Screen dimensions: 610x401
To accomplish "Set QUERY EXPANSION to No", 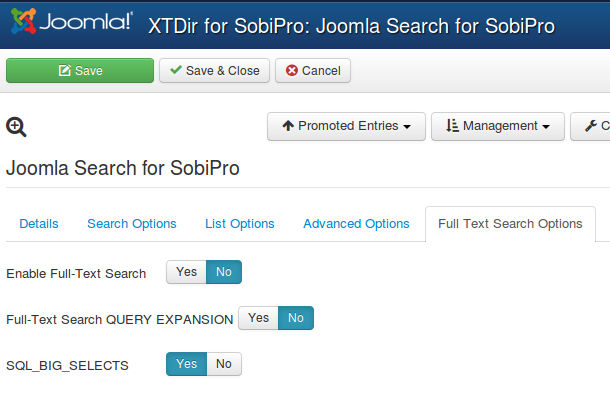I will pyautogui.click(x=296, y=318).
